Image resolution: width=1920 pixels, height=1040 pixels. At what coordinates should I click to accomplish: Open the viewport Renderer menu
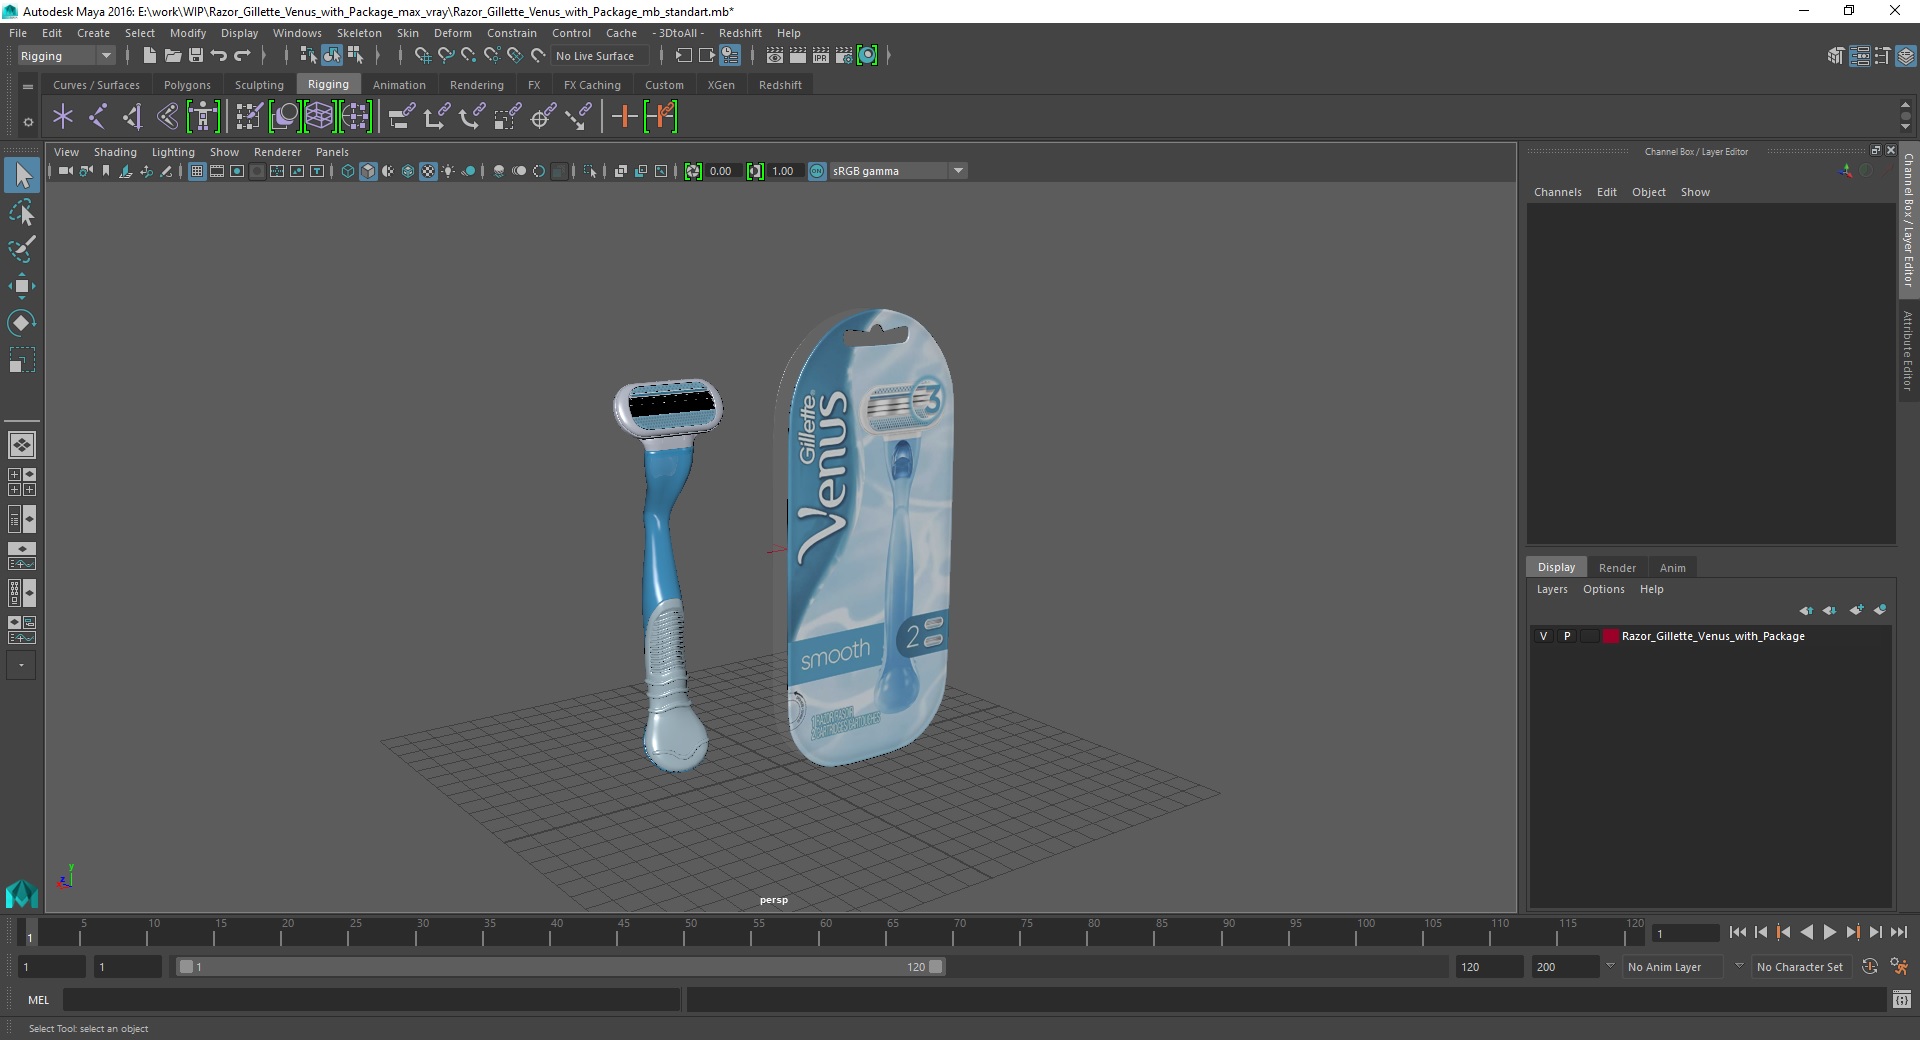coord(277,152)
